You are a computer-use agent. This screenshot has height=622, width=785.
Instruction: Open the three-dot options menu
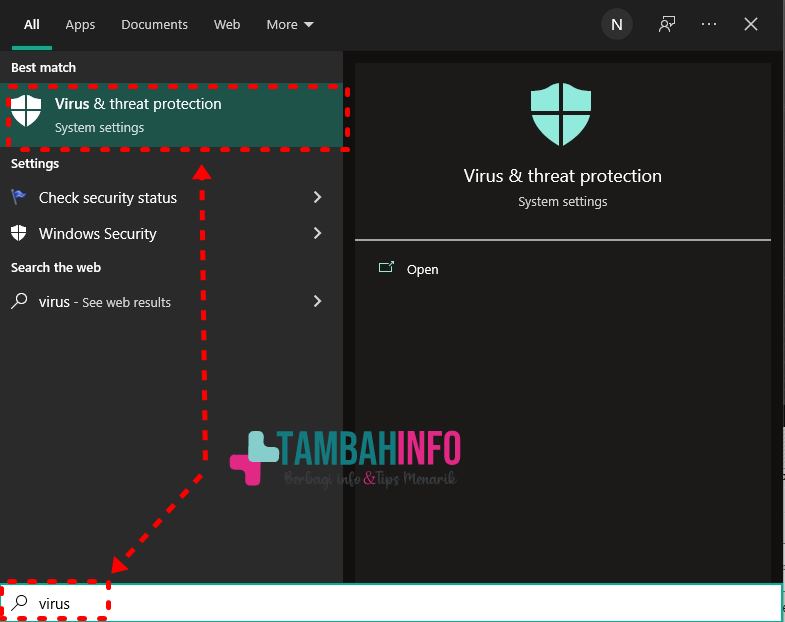pos(709,24)
